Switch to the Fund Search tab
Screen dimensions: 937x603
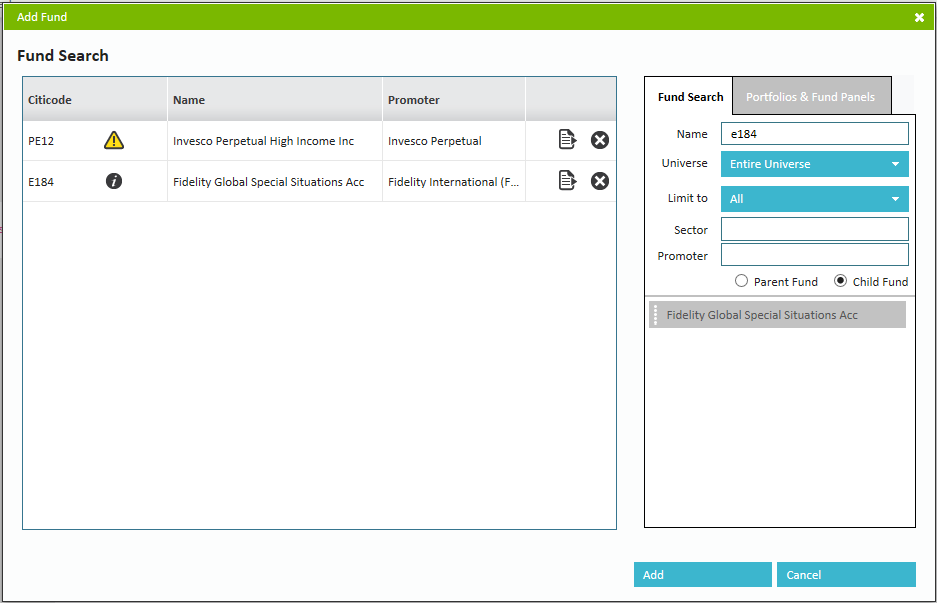(x=690, y=97)
